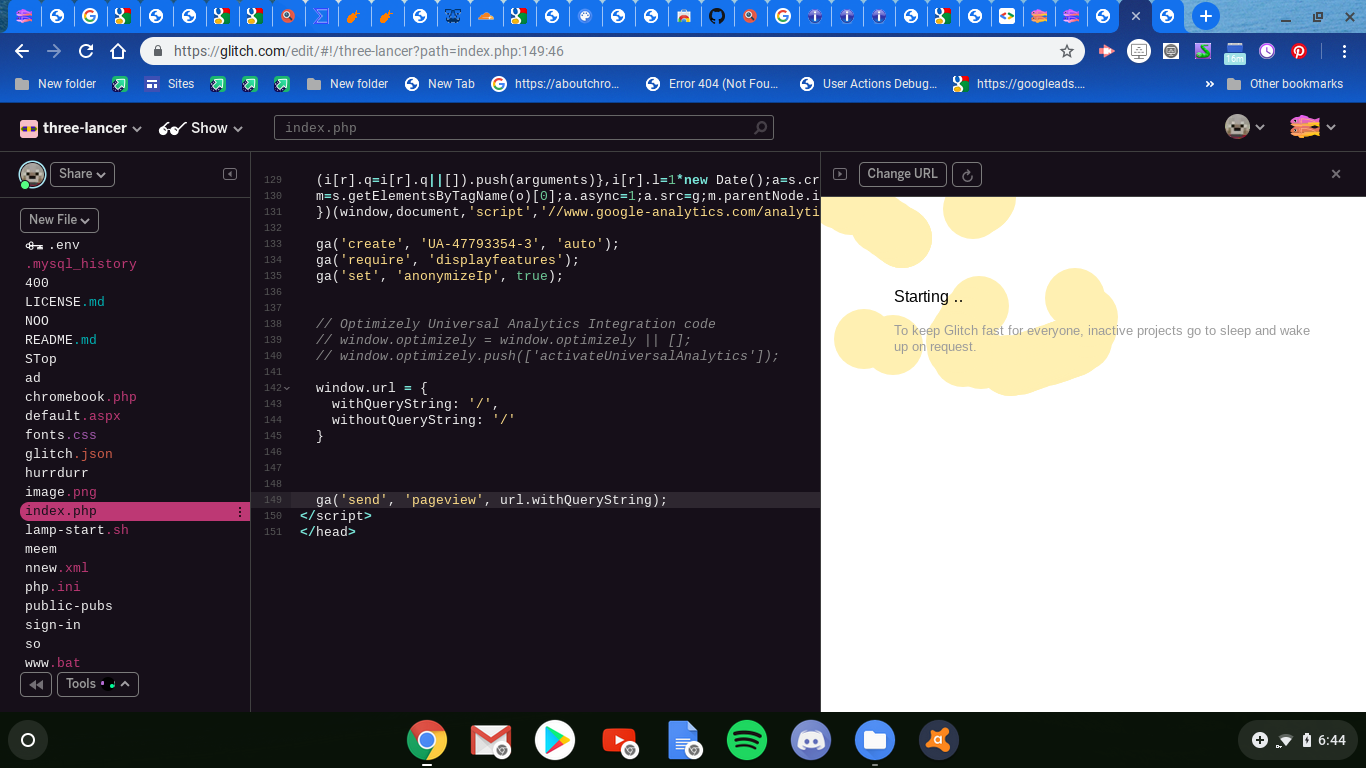Open the system tray clock
The height and width of the screenshot is (768, 1366).
pos(1331,741)
